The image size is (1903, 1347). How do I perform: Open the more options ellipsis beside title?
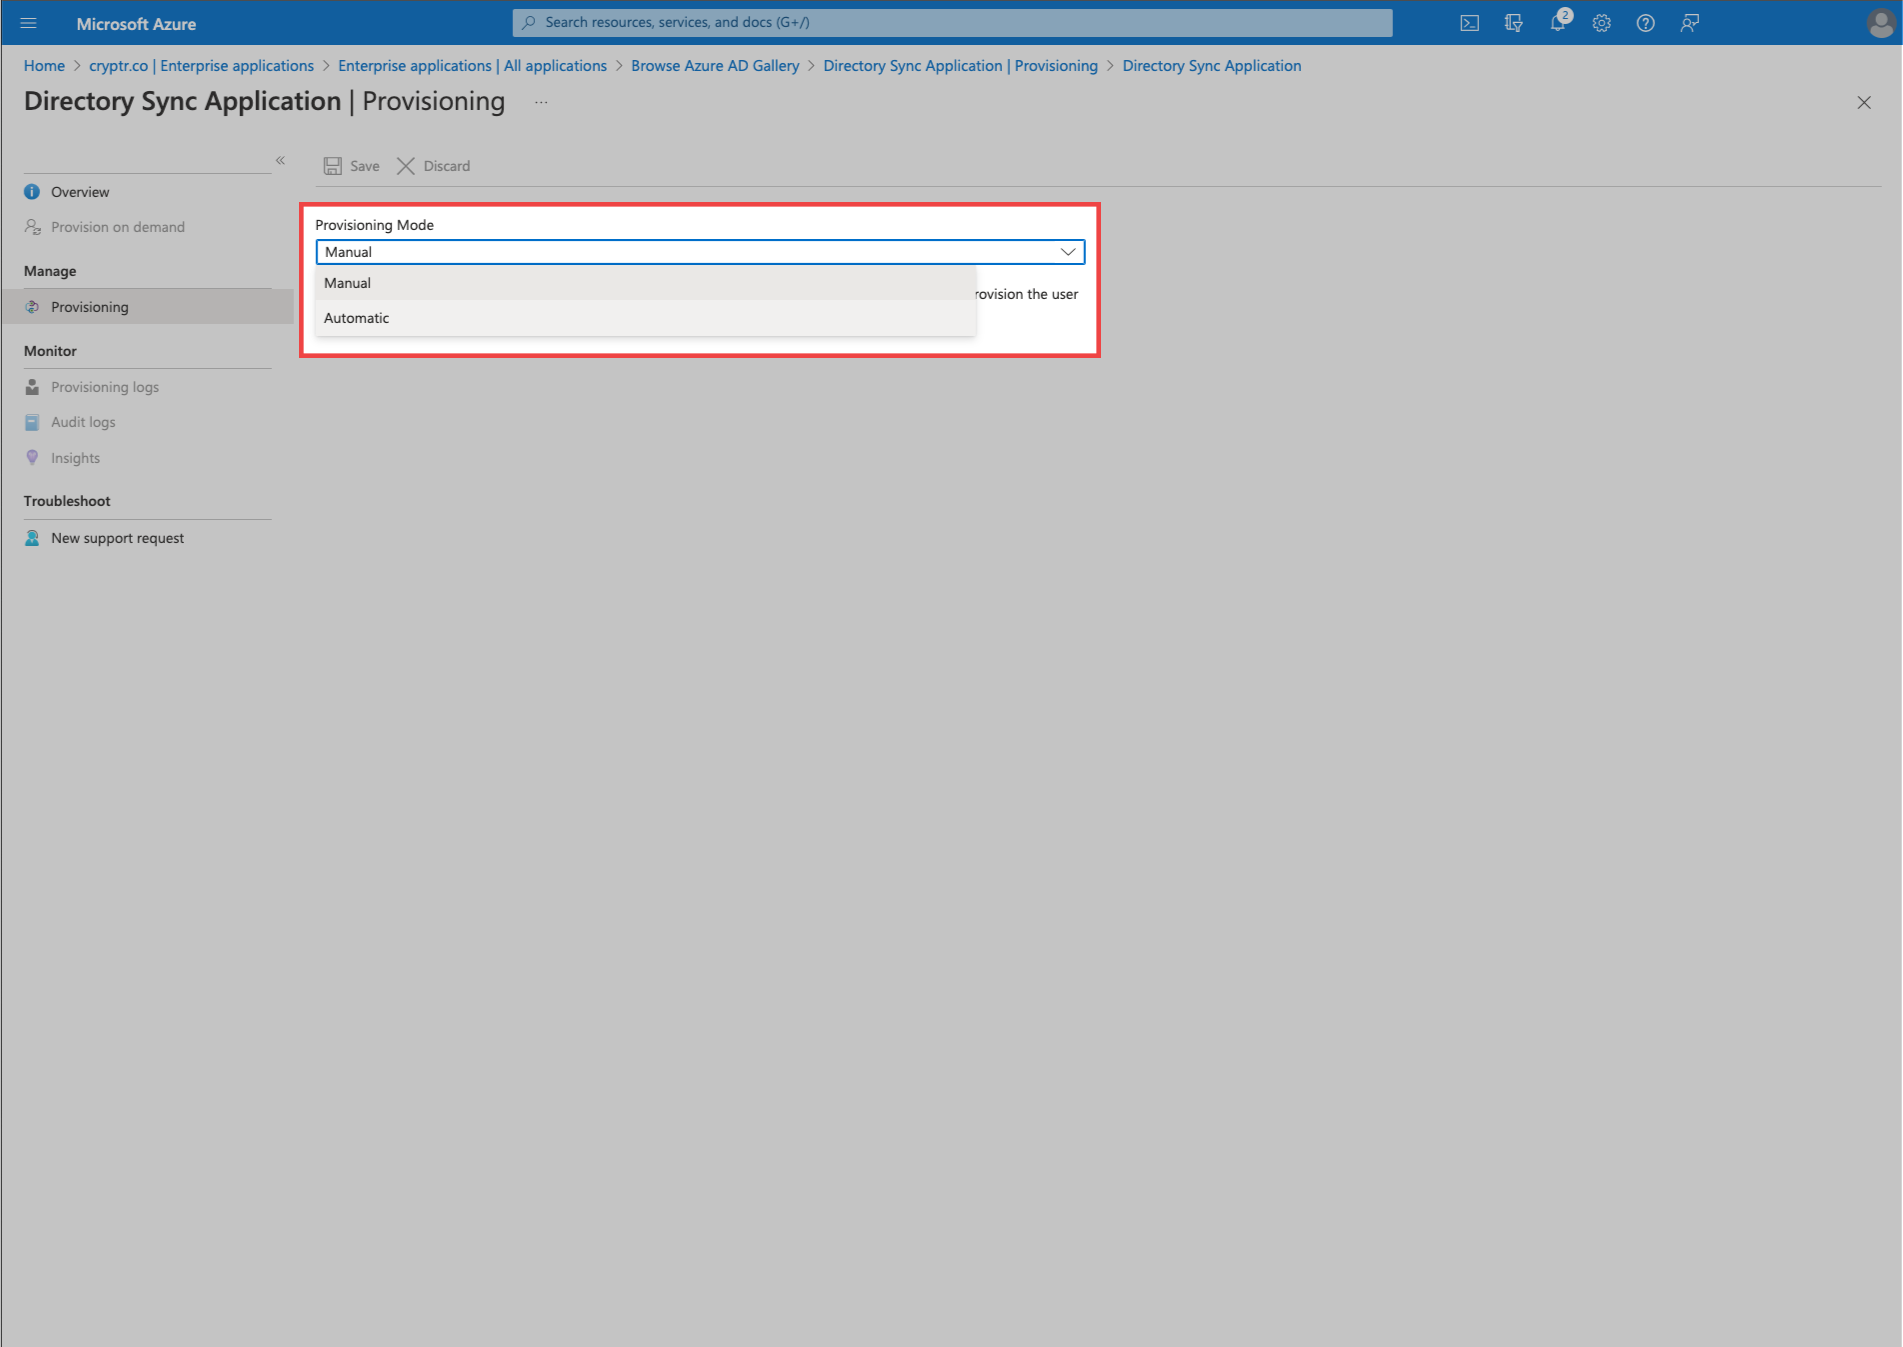541,102
